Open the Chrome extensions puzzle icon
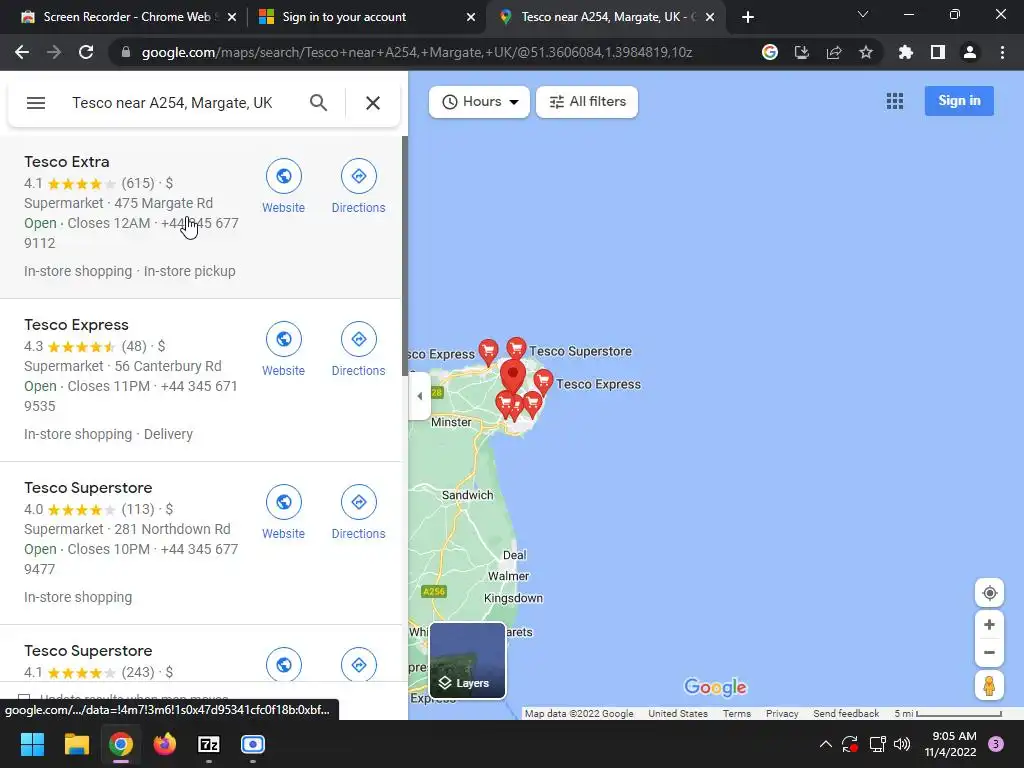Screen dimensions: 1024x768 pos(906,52)
